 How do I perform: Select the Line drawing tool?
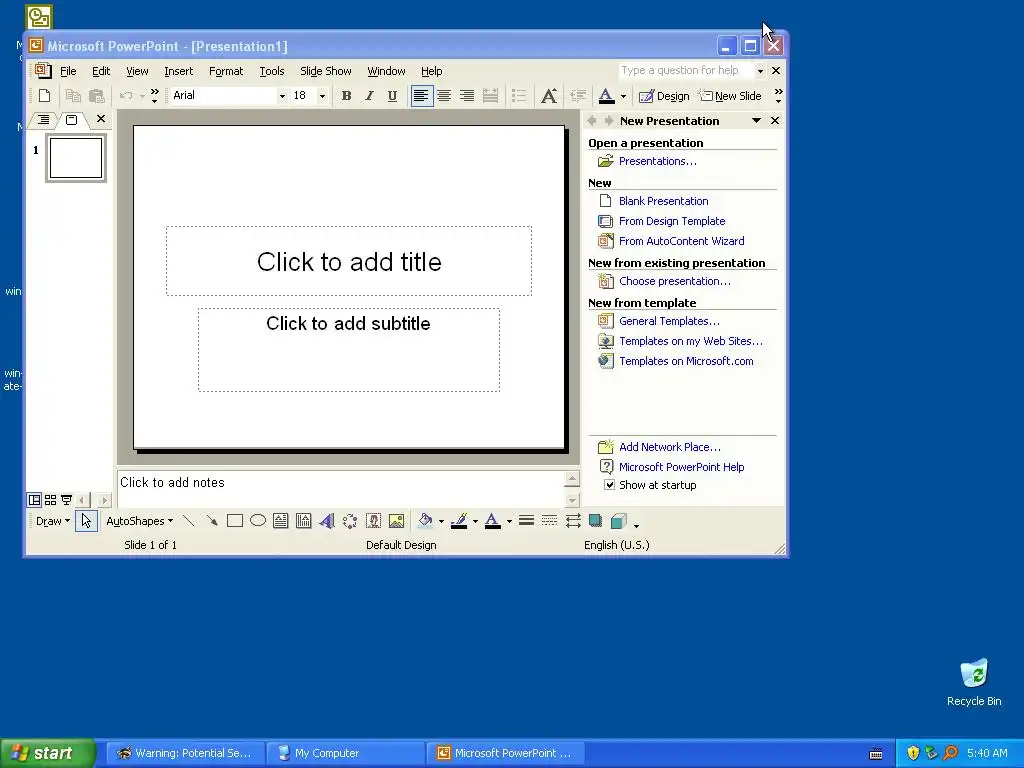(188, 521)
